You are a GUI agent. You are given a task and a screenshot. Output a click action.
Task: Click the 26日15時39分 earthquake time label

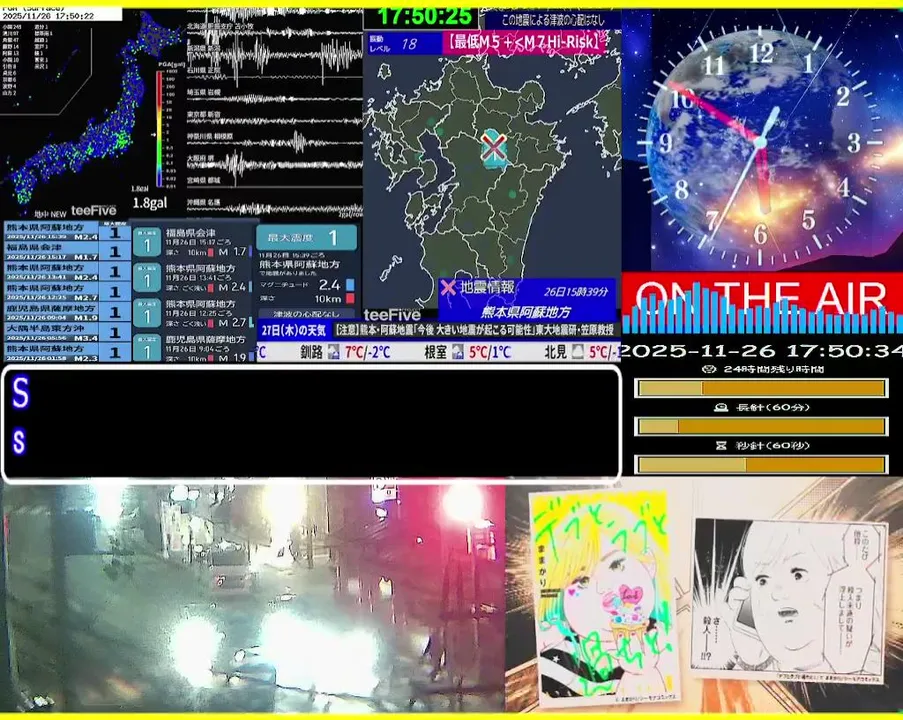[576, 292]
